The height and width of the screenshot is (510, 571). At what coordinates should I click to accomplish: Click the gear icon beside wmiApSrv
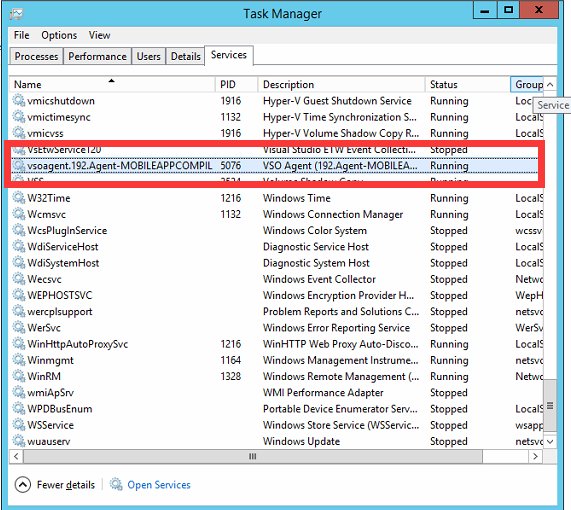click(x=19, y=392)
